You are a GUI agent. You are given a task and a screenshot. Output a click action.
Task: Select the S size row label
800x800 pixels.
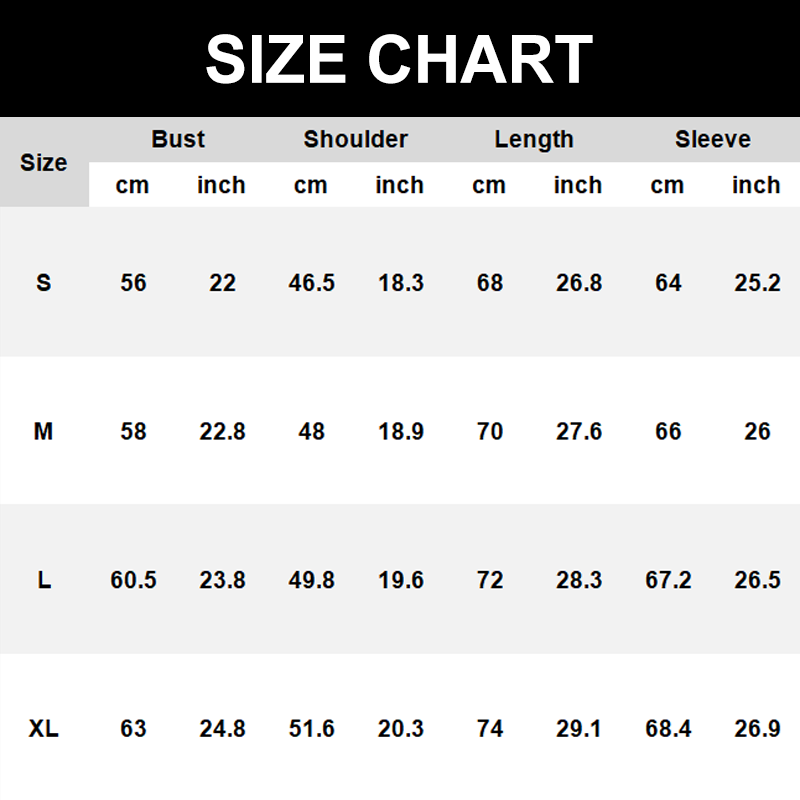43,283
